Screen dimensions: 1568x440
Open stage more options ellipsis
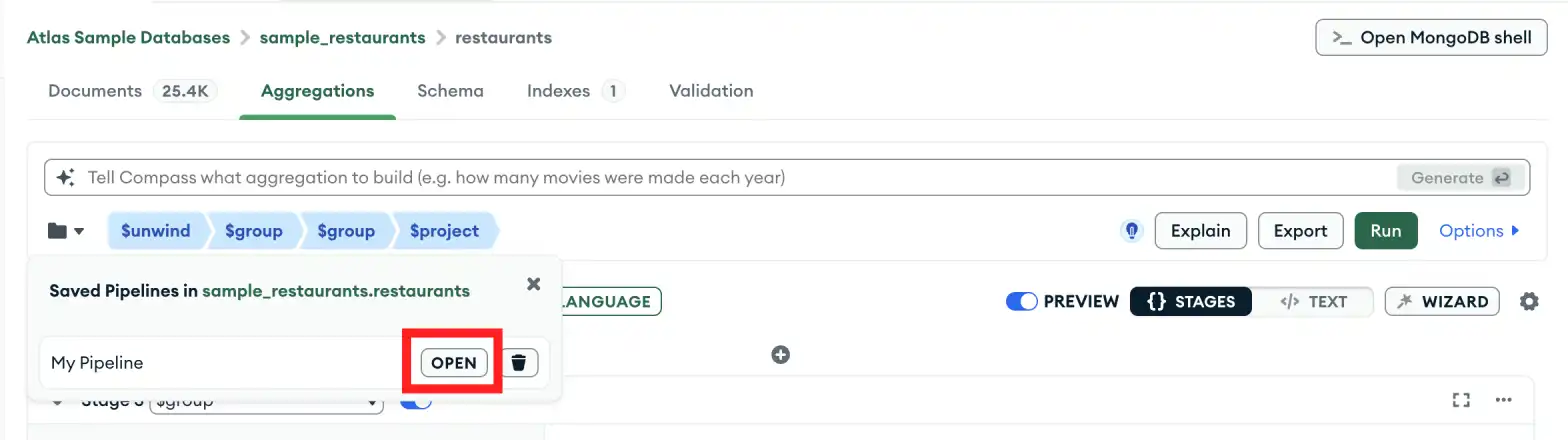[x=1502, y=400]
